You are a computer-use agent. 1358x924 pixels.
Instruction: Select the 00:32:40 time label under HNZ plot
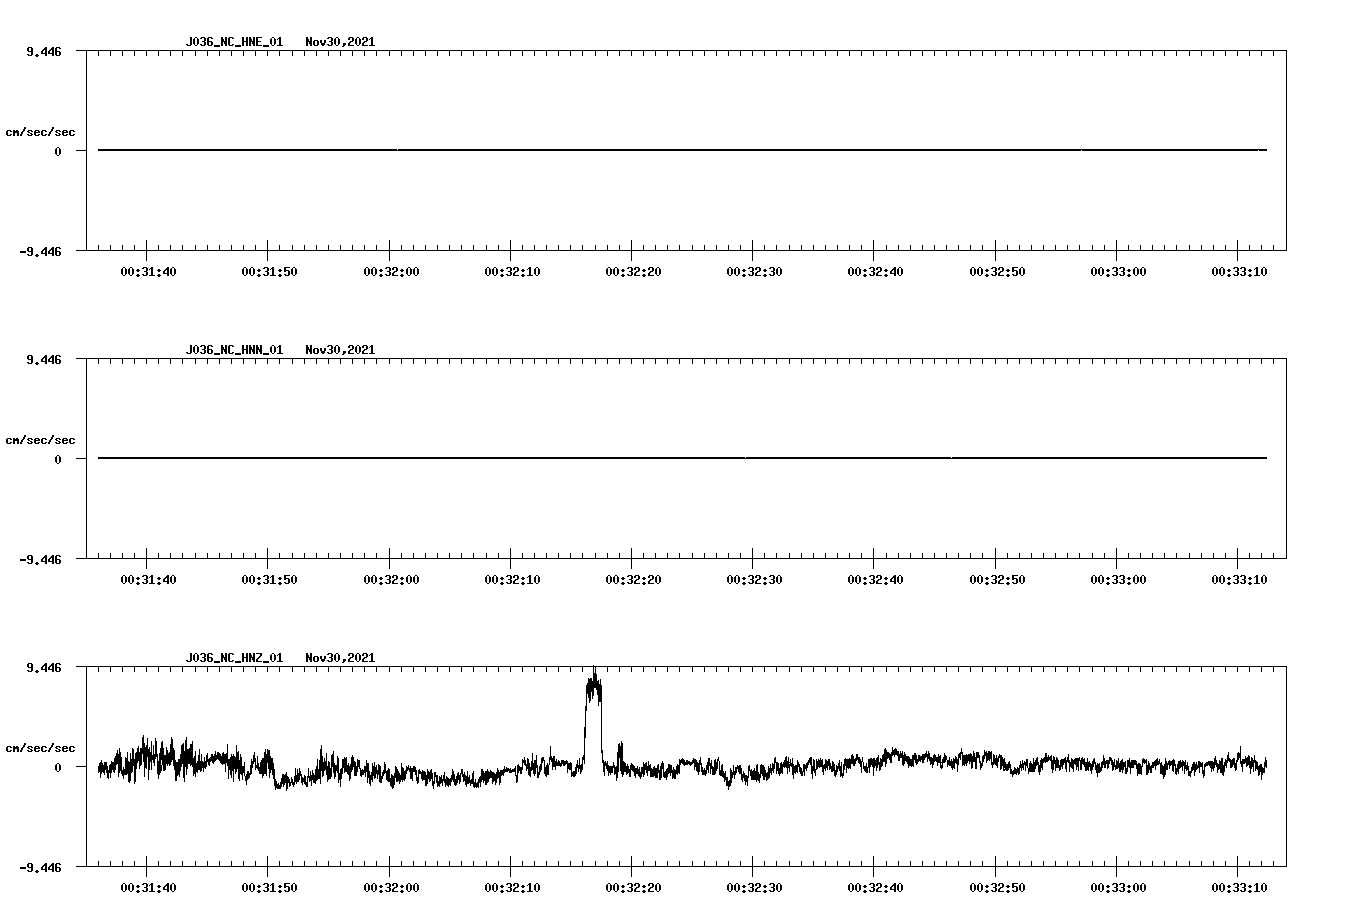coord(875,887)
